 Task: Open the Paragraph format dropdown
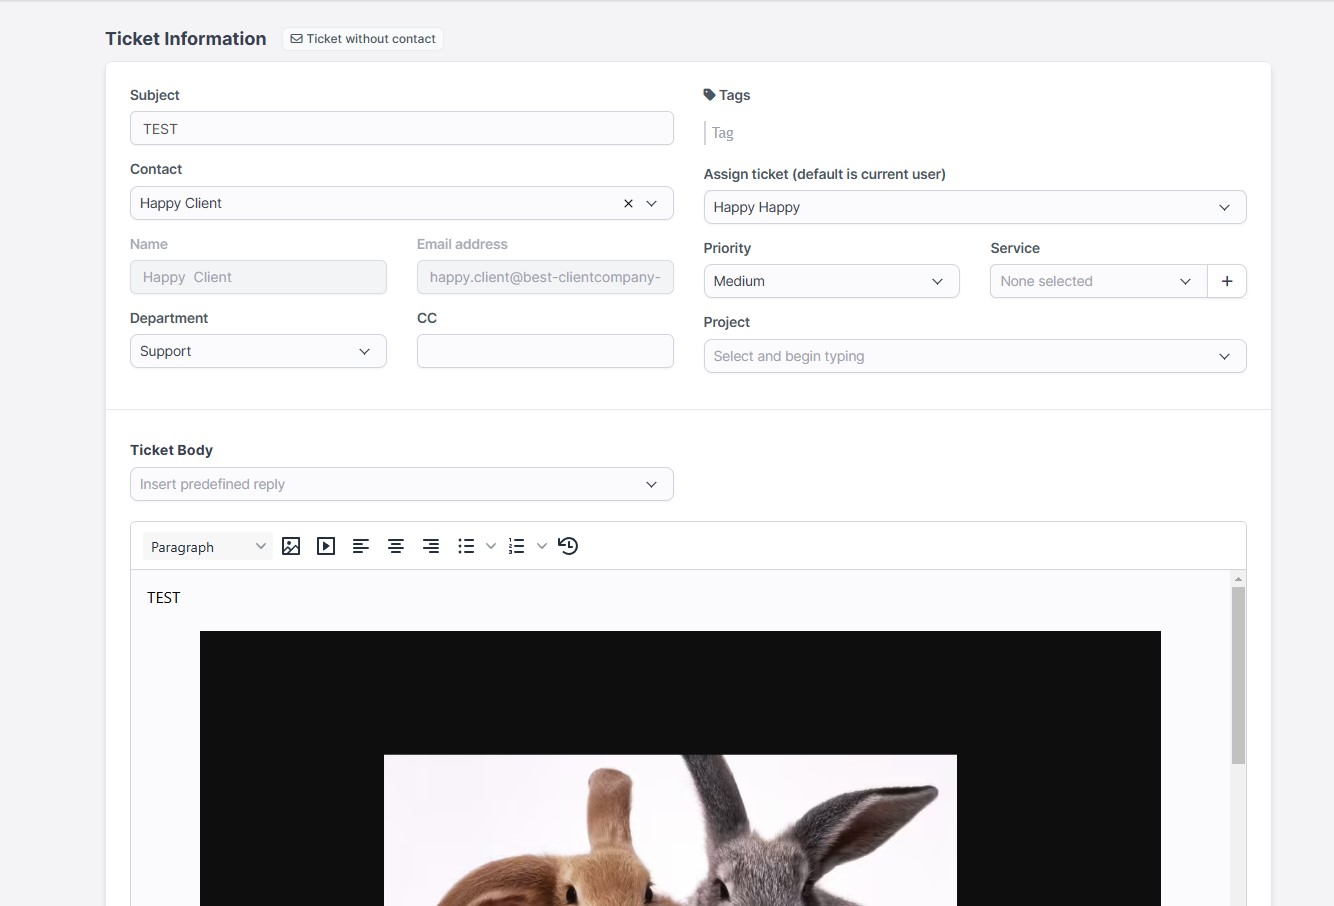coord(208,546)
